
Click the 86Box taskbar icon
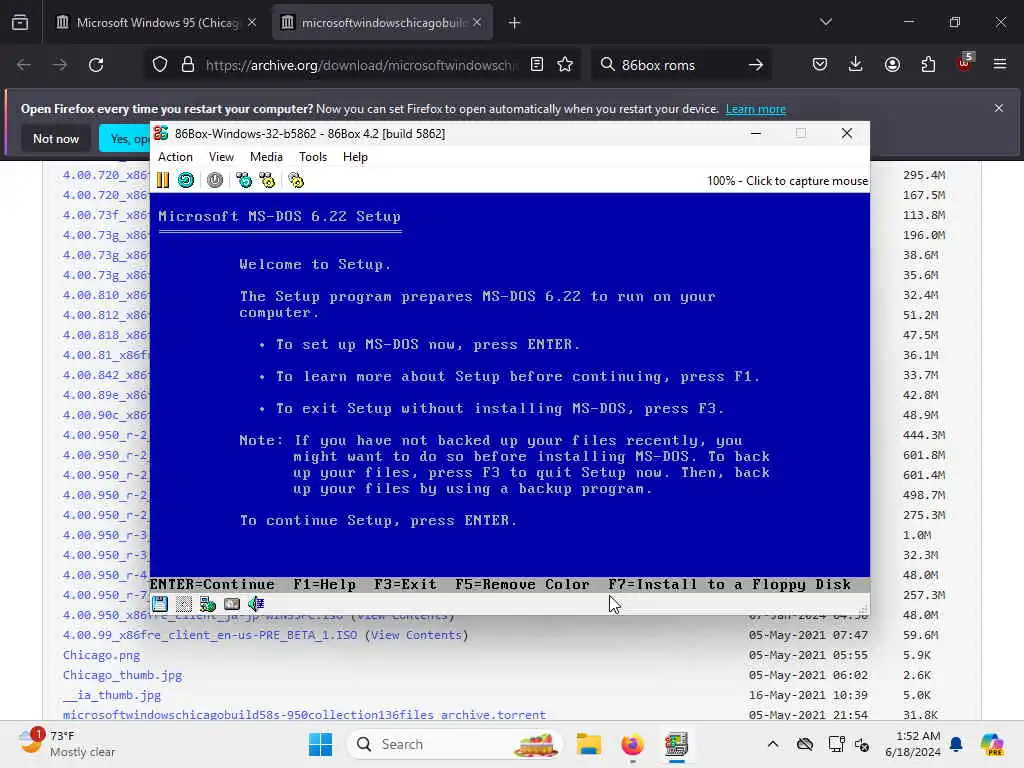pos(676,744)
